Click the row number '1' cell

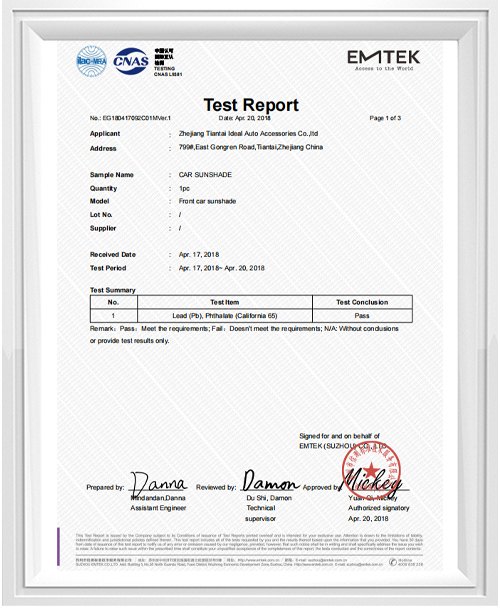113,316
